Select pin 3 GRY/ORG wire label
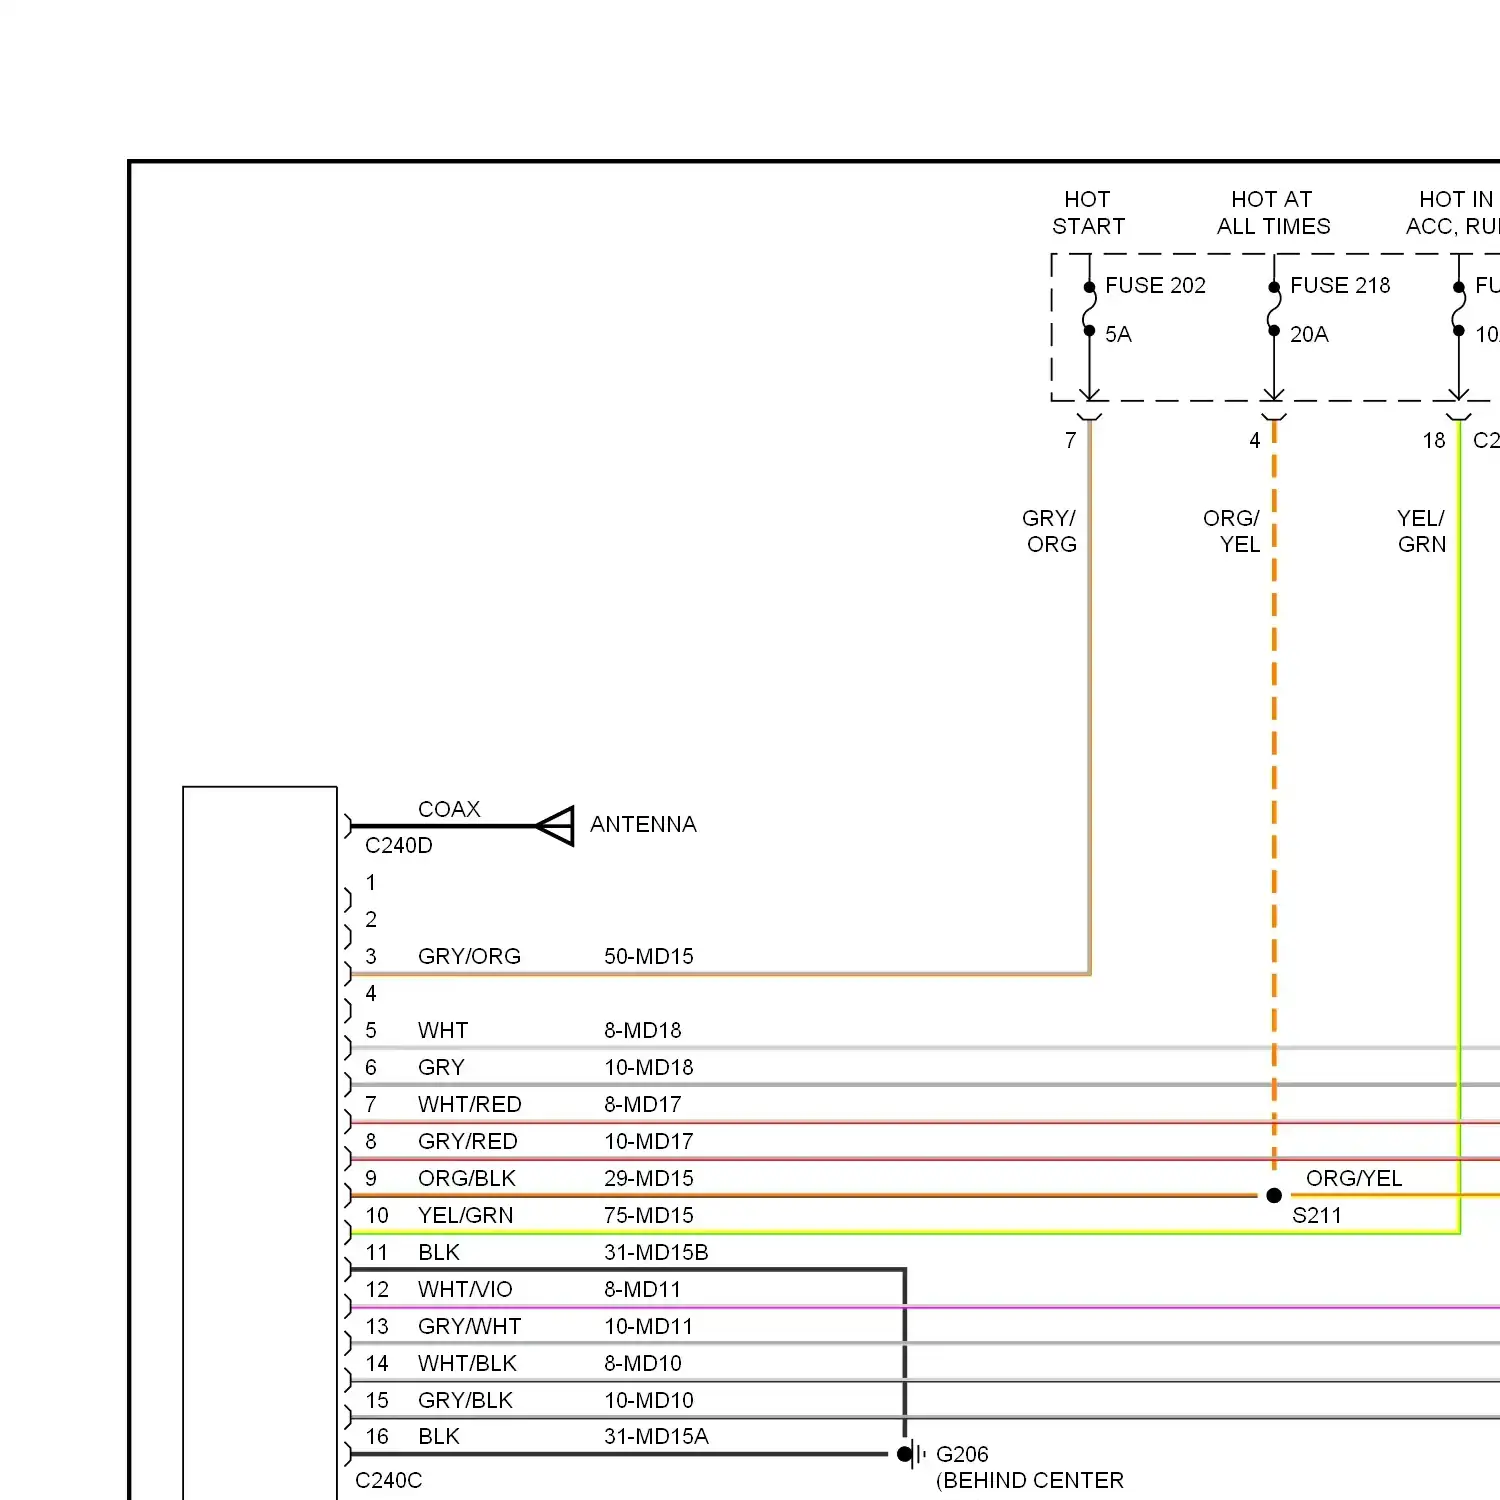Image resolution: width=1500 pixels, height=1500 pixels. (469, 956)
